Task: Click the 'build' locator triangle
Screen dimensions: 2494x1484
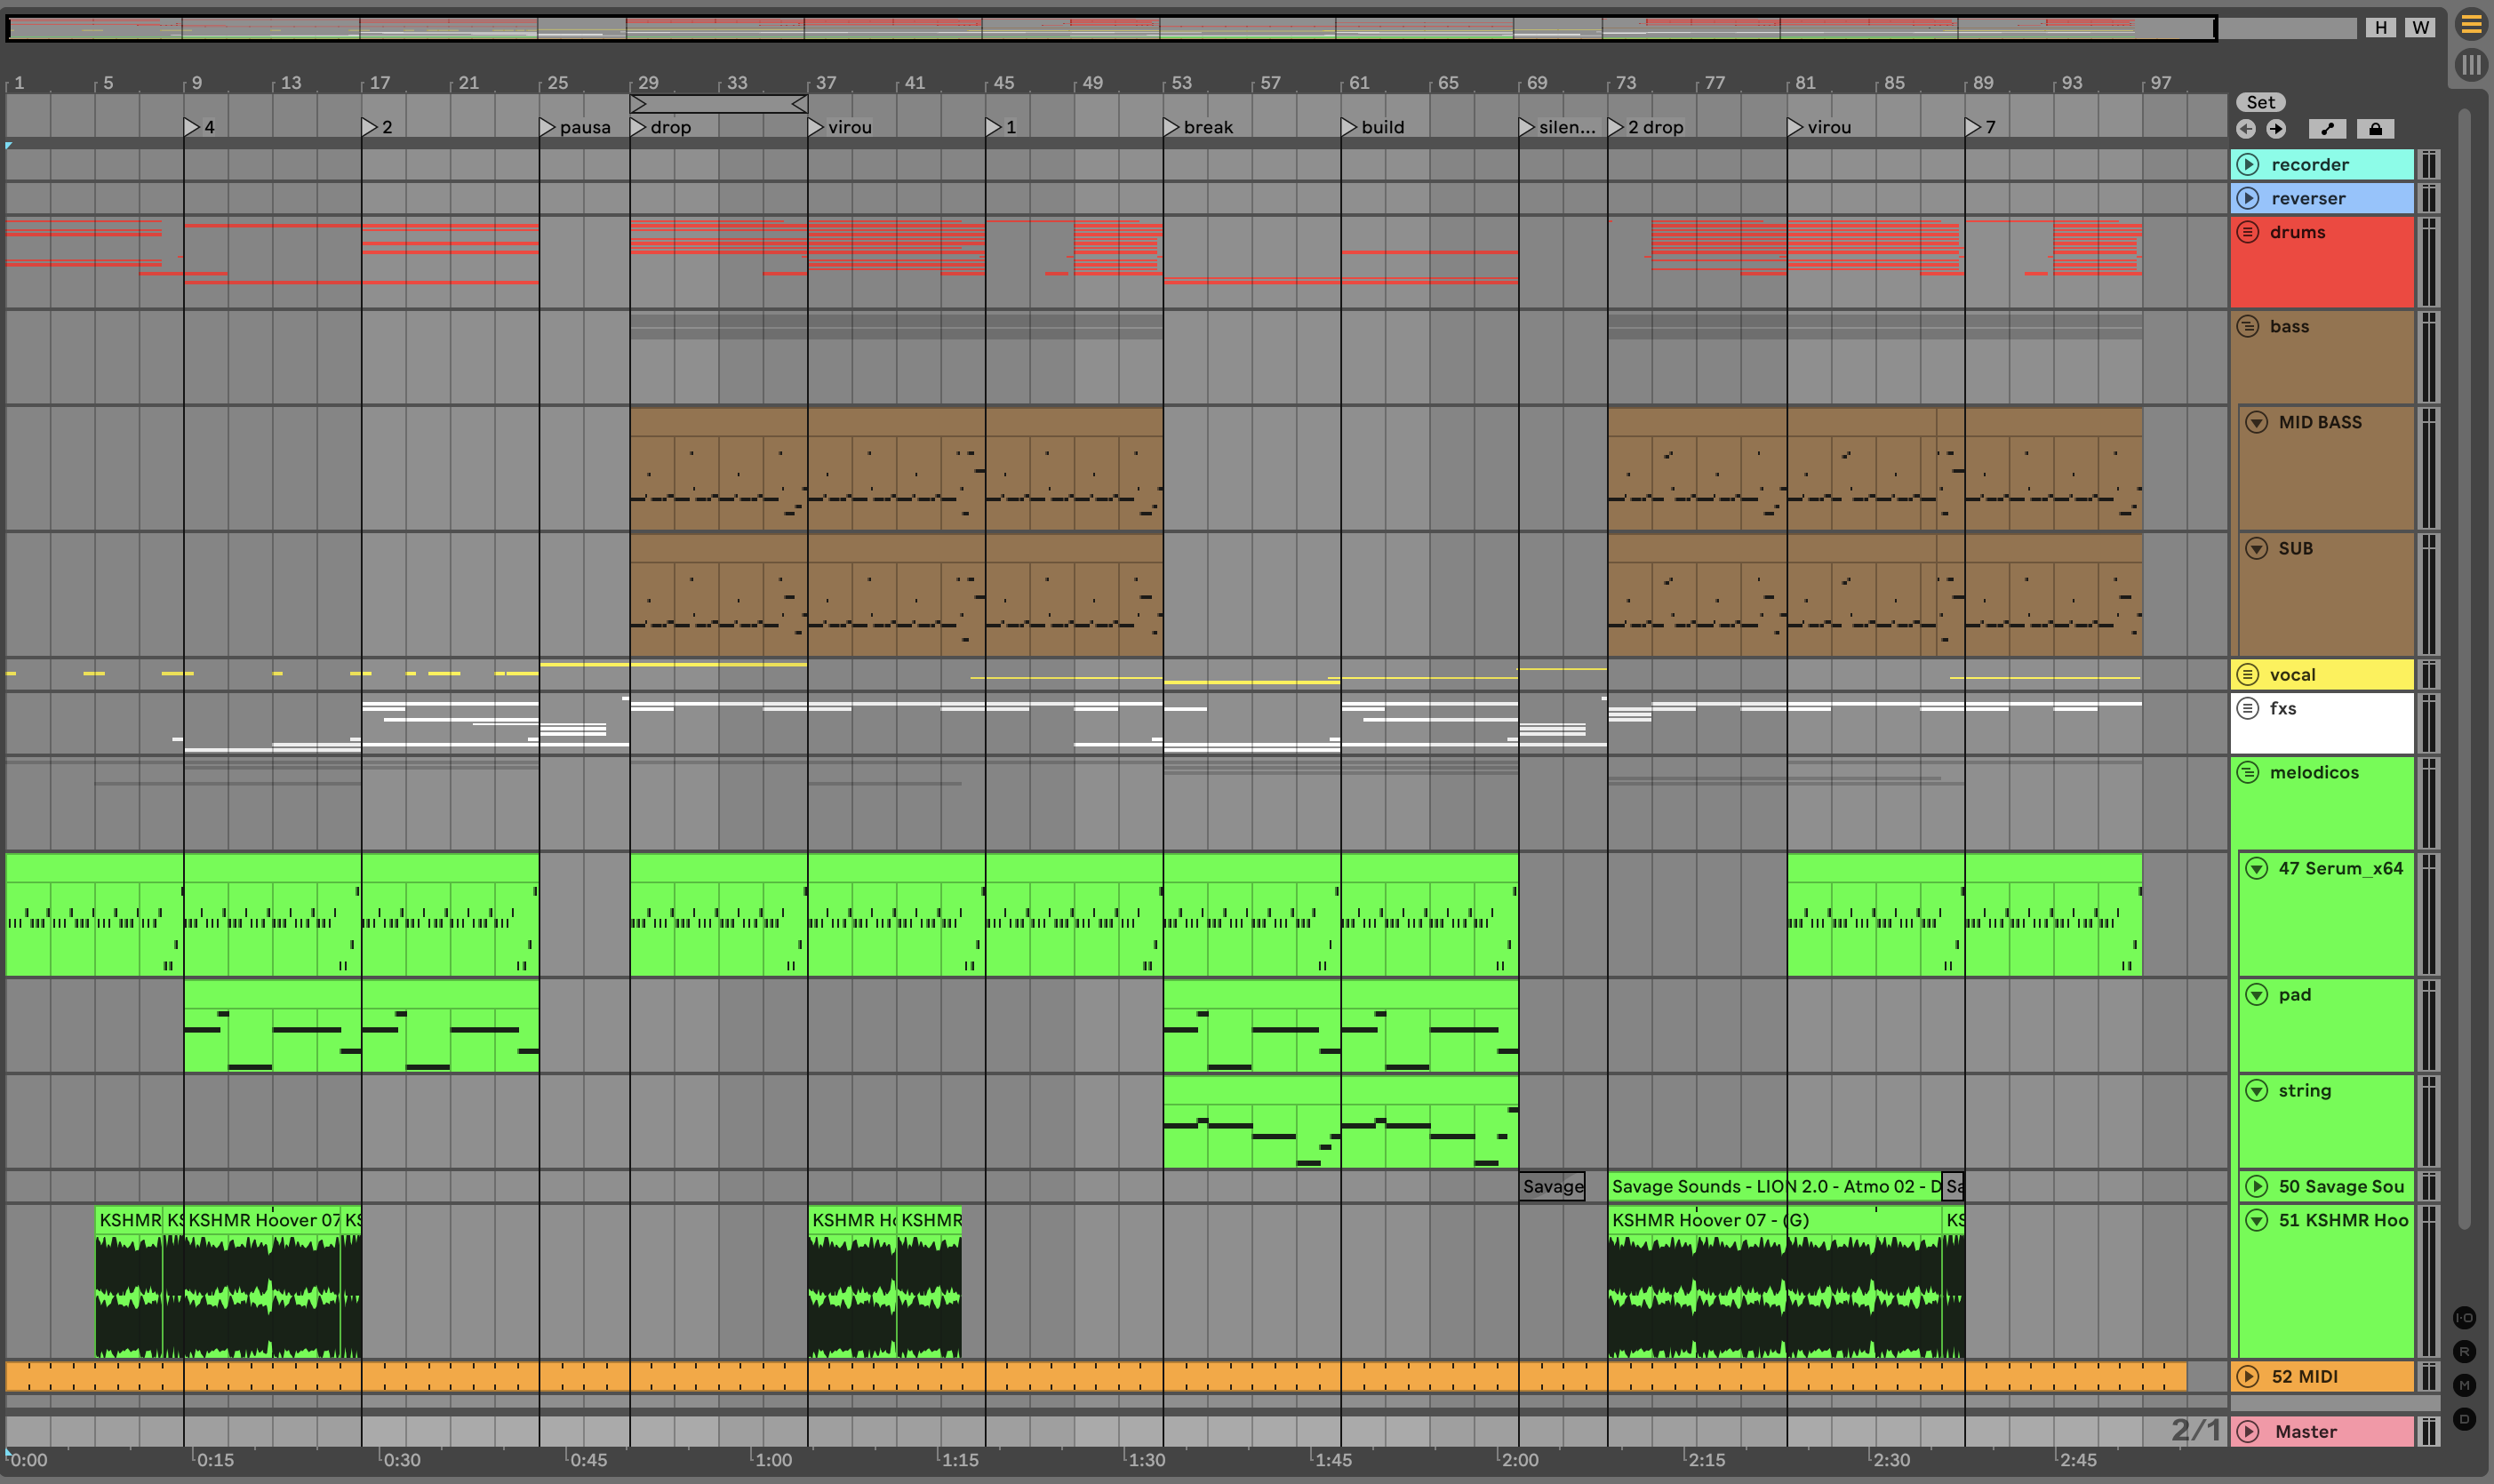Action: coord(1349,127)
